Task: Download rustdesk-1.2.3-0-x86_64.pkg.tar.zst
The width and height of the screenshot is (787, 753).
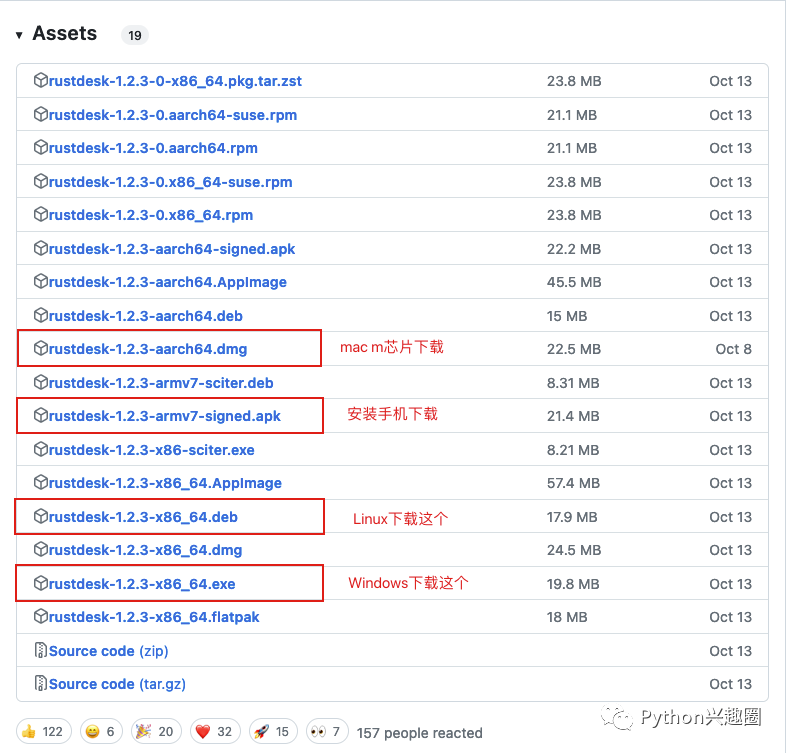Action: tap(175, 81)
